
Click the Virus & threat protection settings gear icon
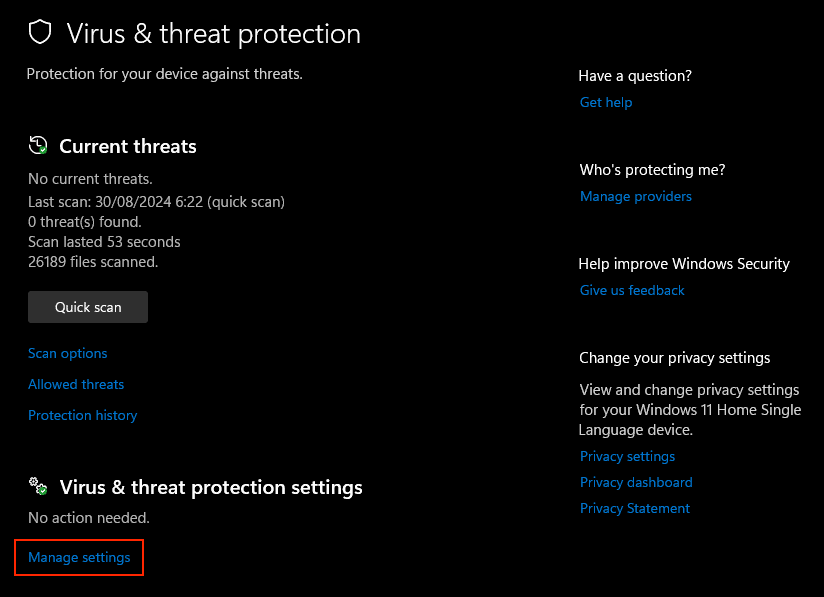pyautogui.click(x=37, y=487)
